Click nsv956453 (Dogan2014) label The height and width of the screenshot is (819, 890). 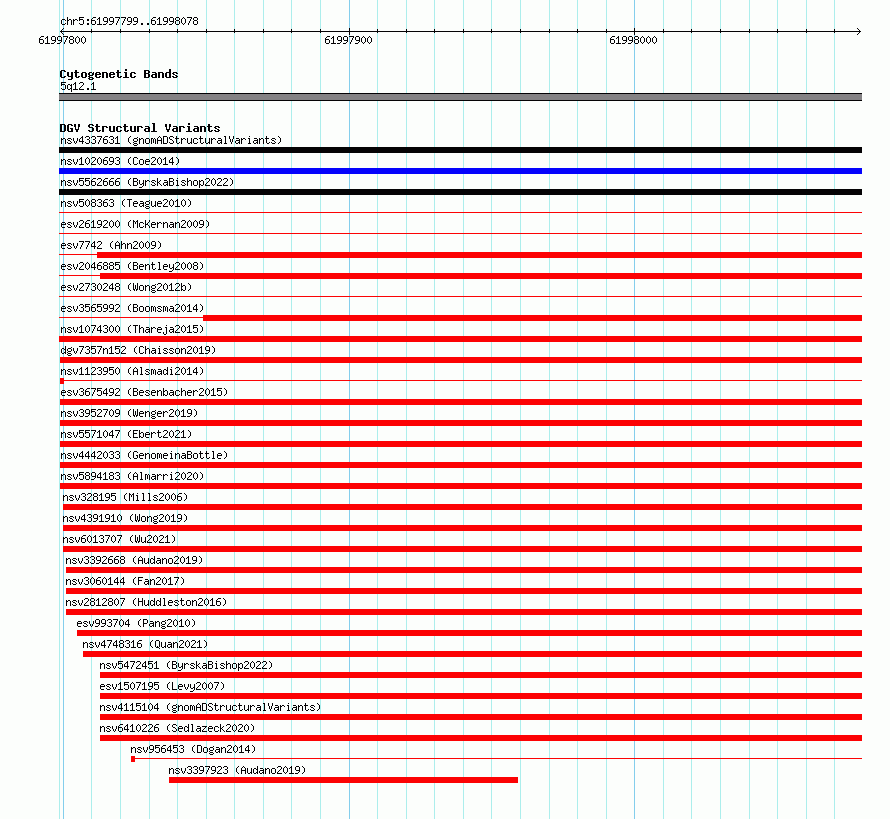193,749
